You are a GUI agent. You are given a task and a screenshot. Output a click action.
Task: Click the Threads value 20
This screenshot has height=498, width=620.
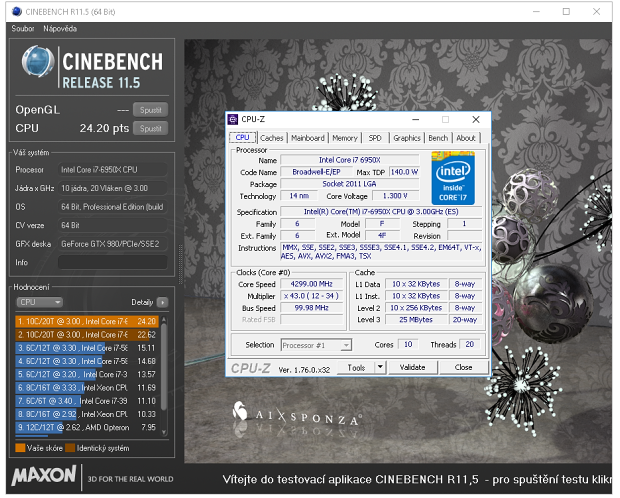click(469, 345)
